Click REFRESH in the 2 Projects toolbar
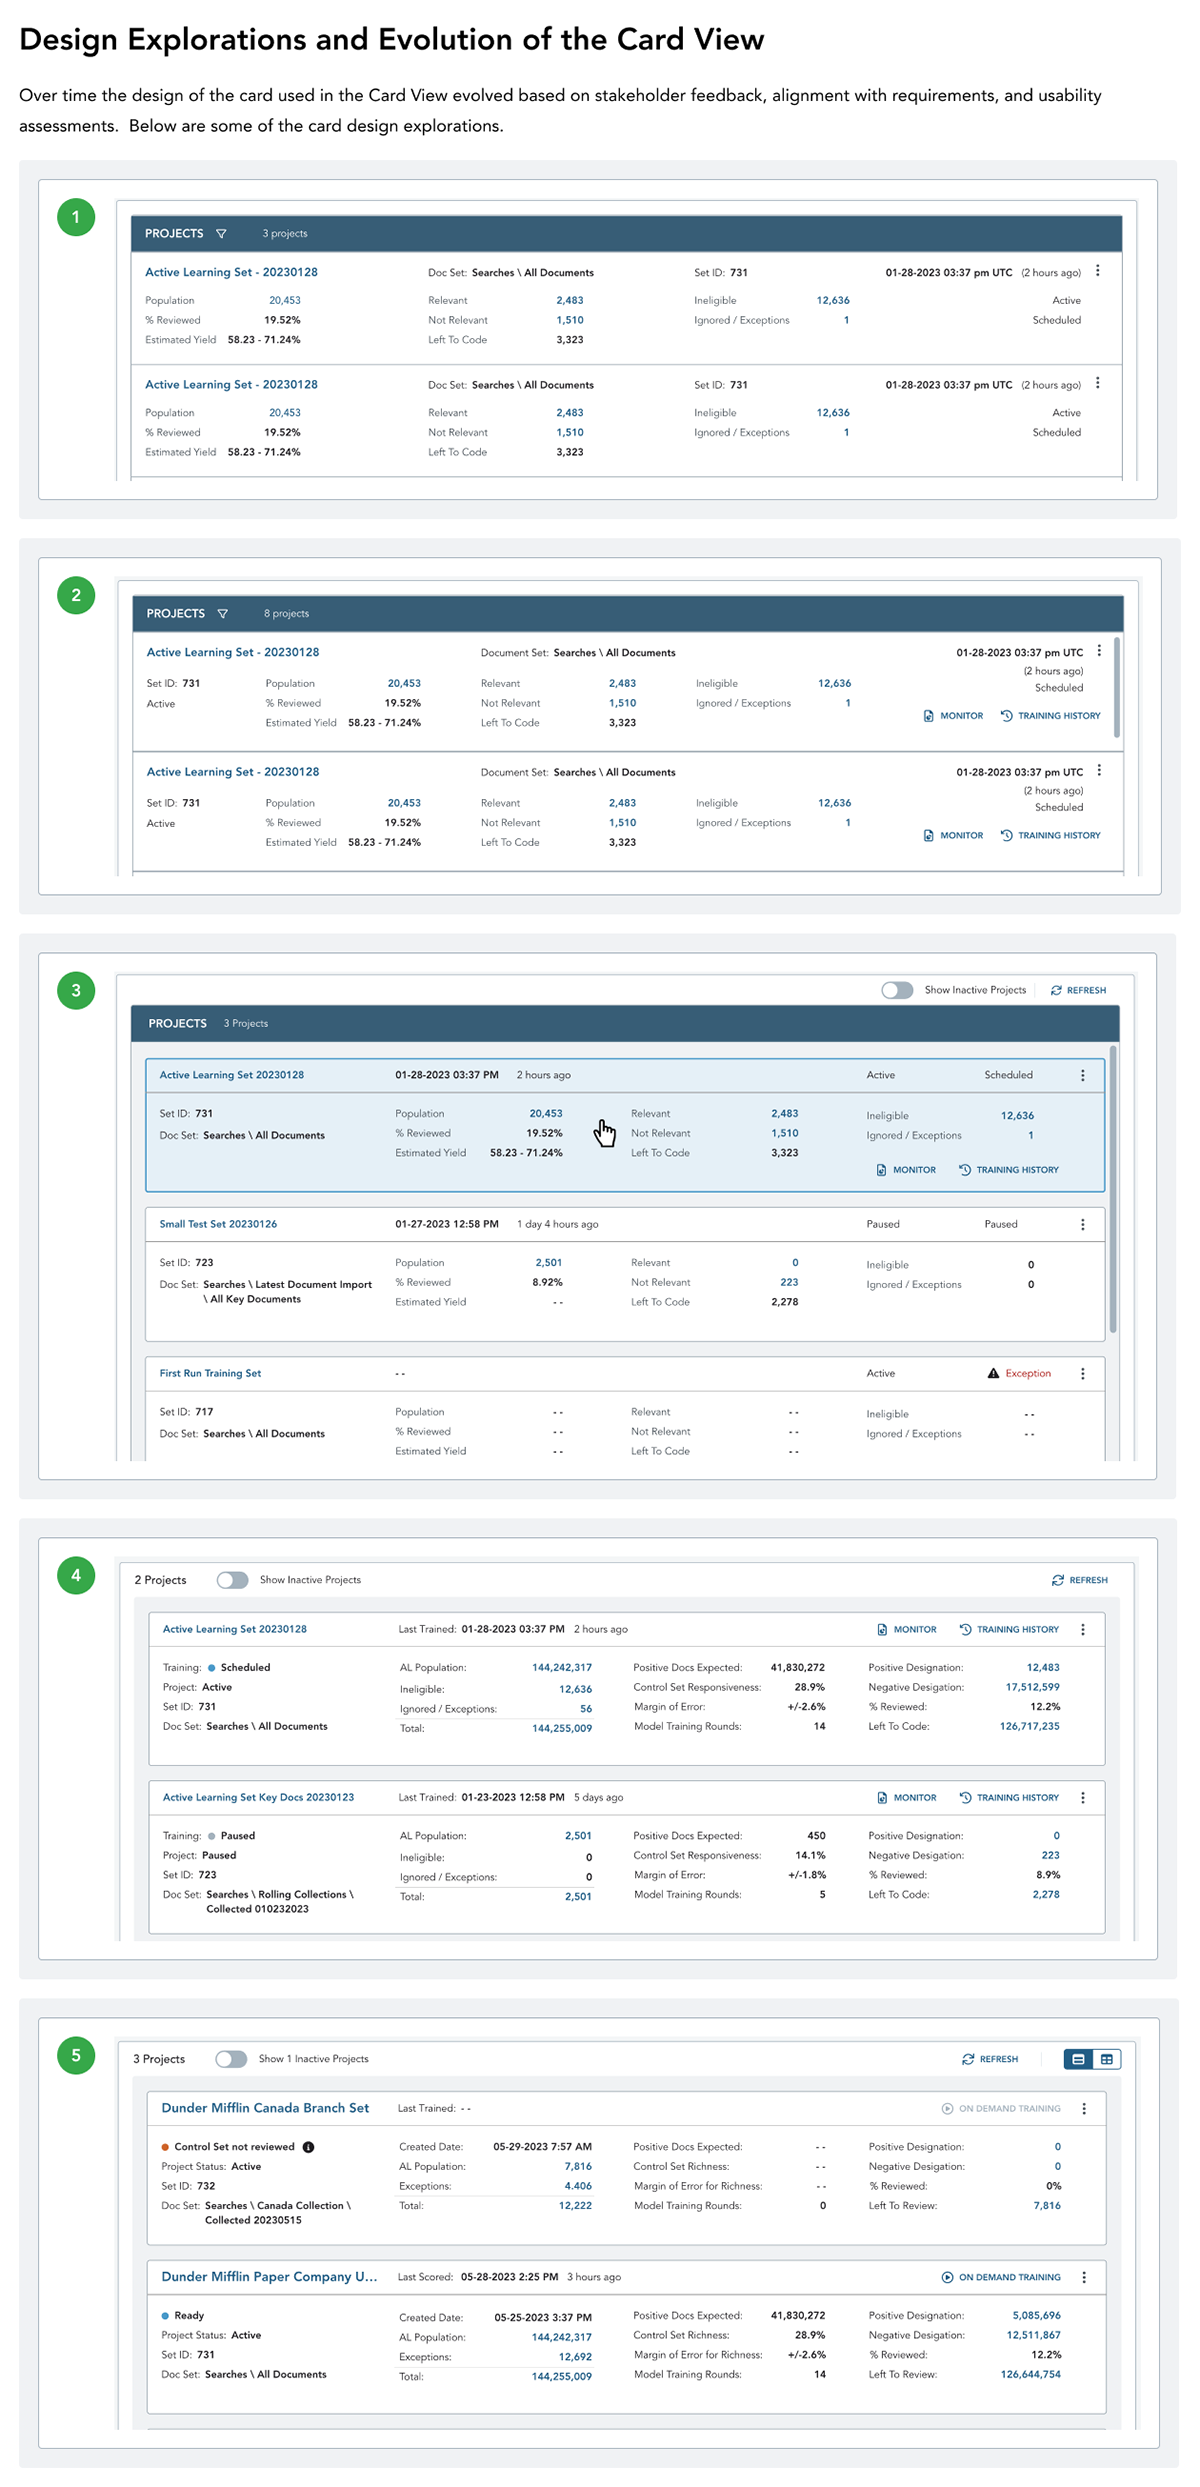Screen dimensions: 1200x2487 tap(1080, 1580)
